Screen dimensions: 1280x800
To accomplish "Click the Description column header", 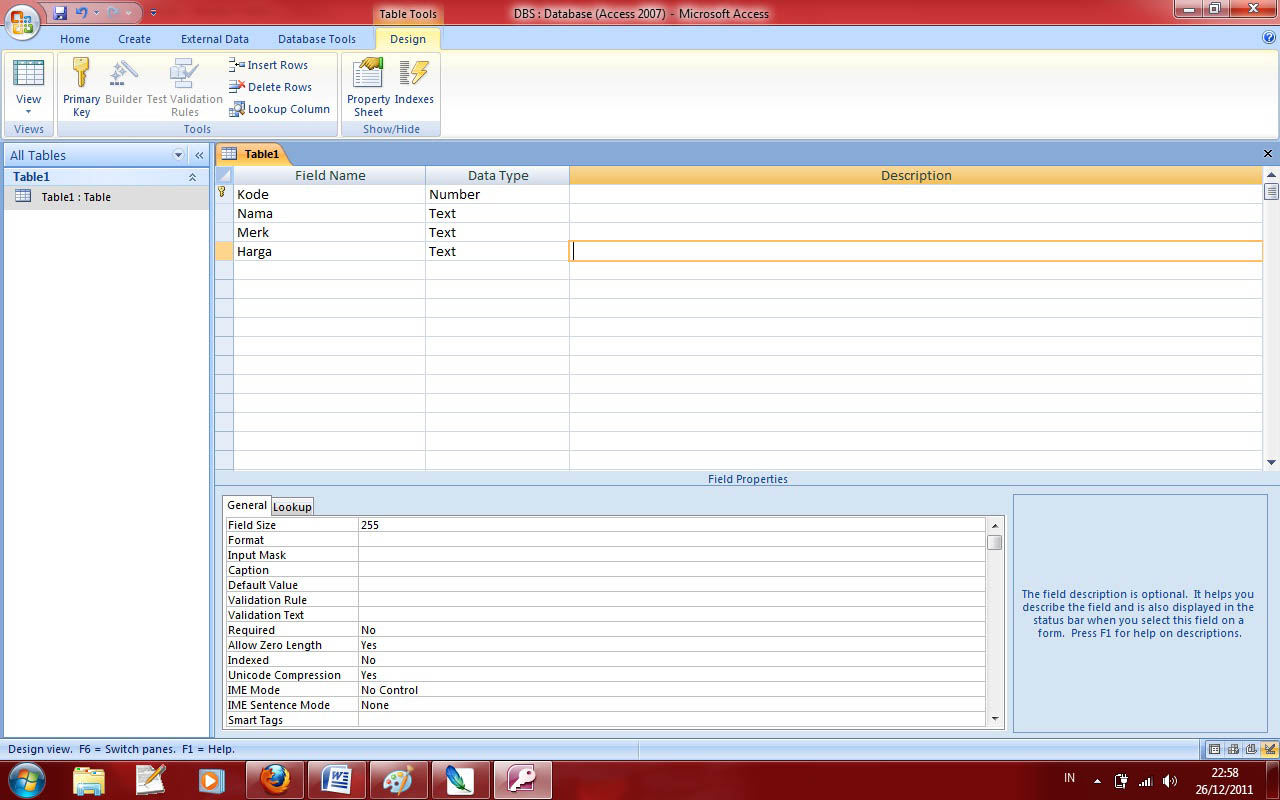I will [916, 175].
